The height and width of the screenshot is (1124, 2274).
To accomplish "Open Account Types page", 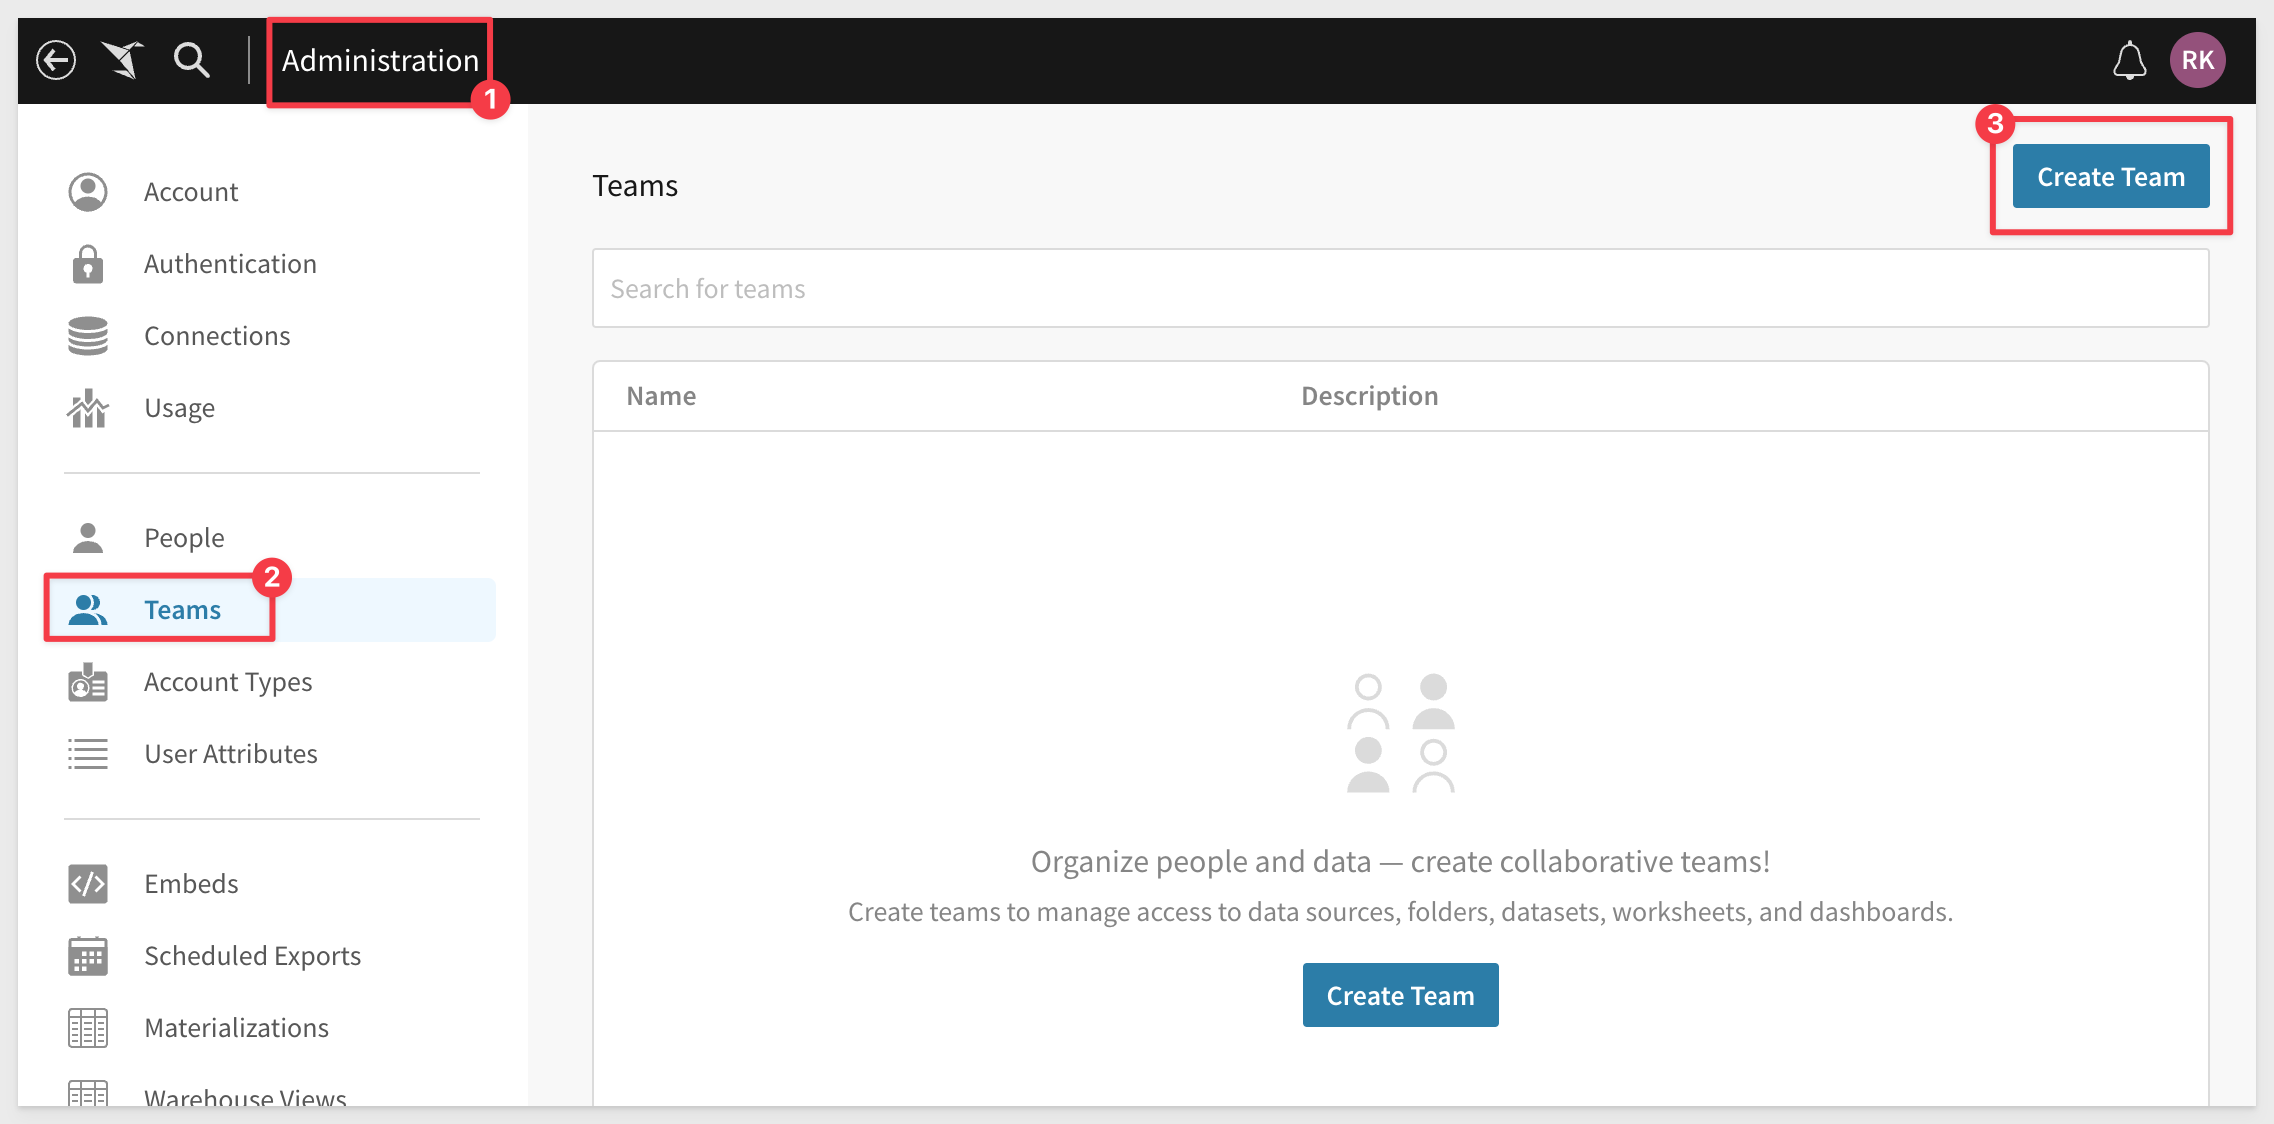I will click(x=228, y=682).
